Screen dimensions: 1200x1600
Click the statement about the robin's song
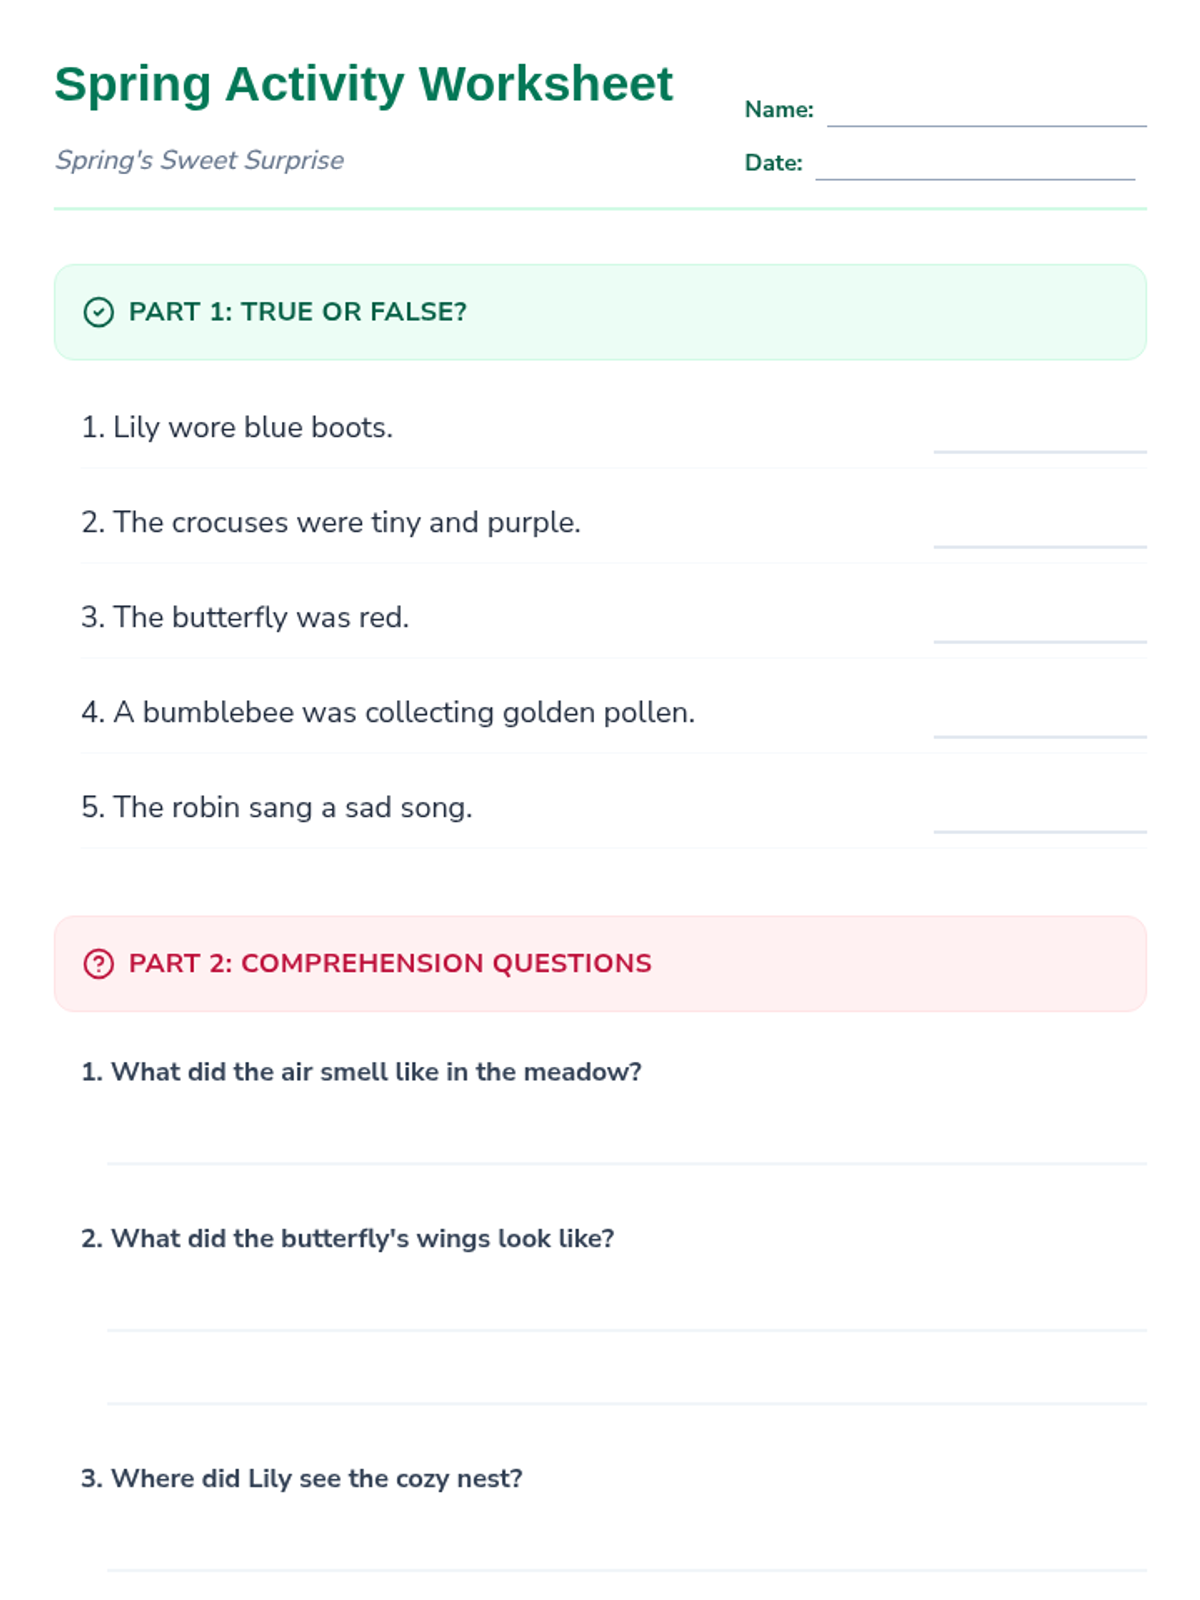[x=277, y=807]
